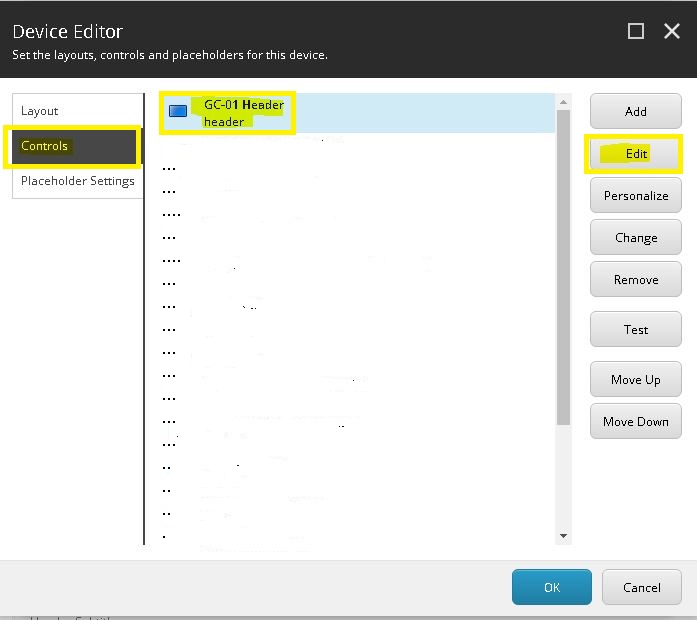Click the controls list scrollbar thumb
The height and width of the screenshot is (620, 697).
tap(563, 268)
